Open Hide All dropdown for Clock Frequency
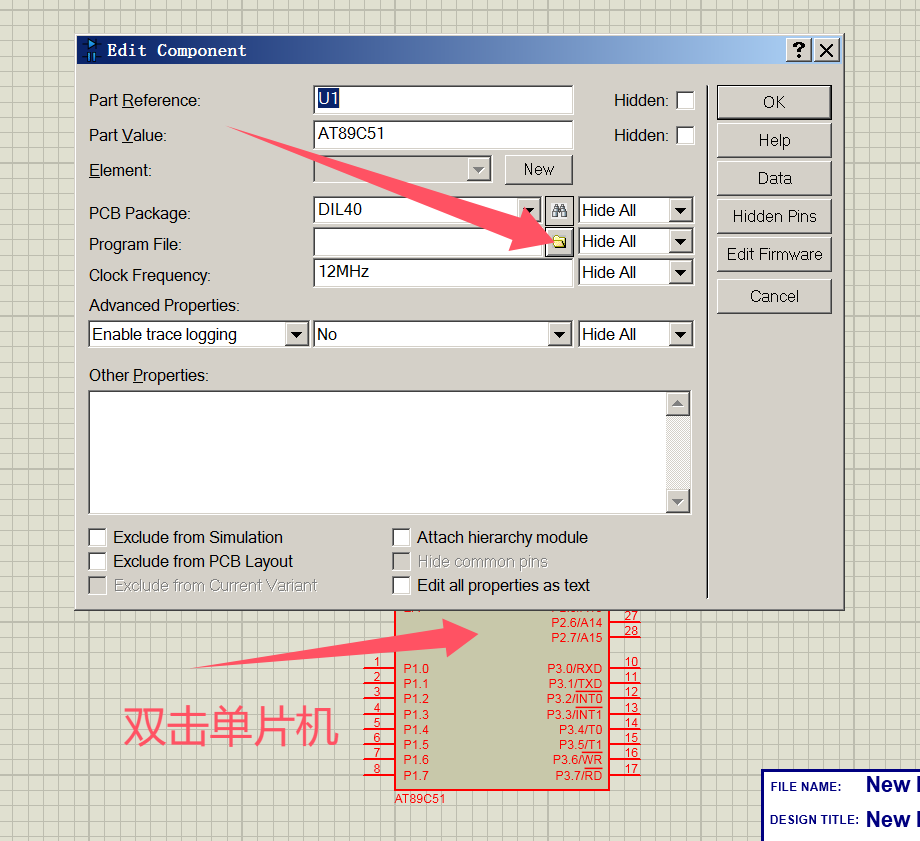The height and width of the screenshot is (841, 920). (680, 272)
